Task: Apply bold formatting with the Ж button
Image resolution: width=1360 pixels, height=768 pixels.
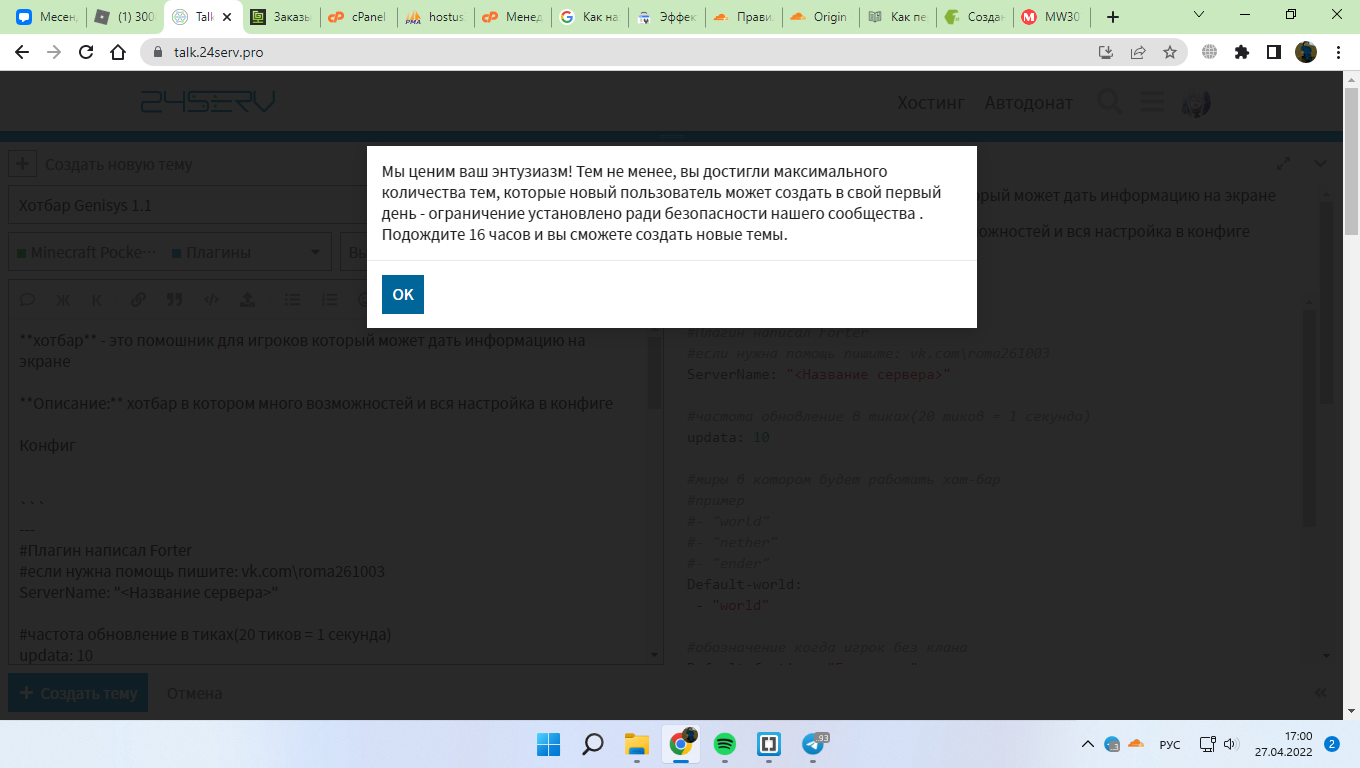Action: click(63, 299)
